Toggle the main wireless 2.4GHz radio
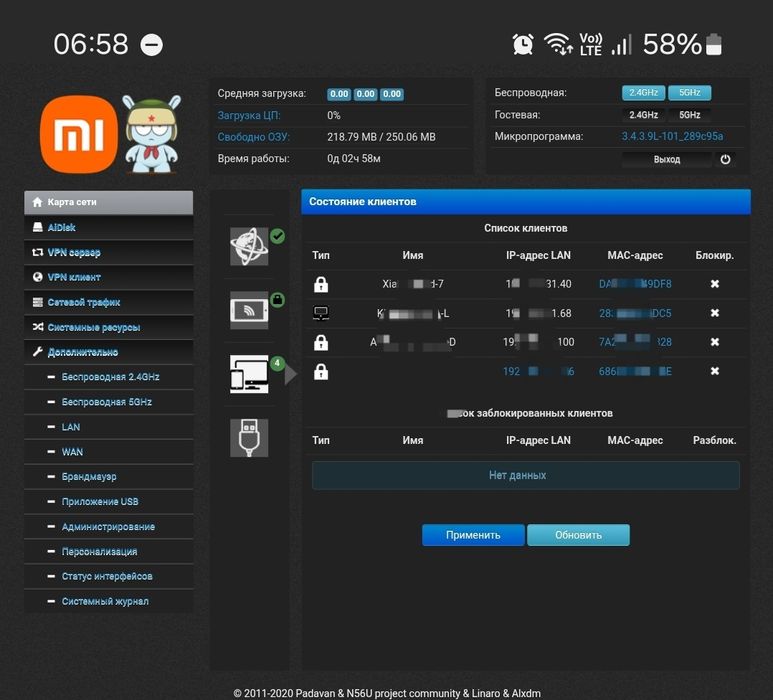The image size is (773, 700). click(x=643, y=93)
